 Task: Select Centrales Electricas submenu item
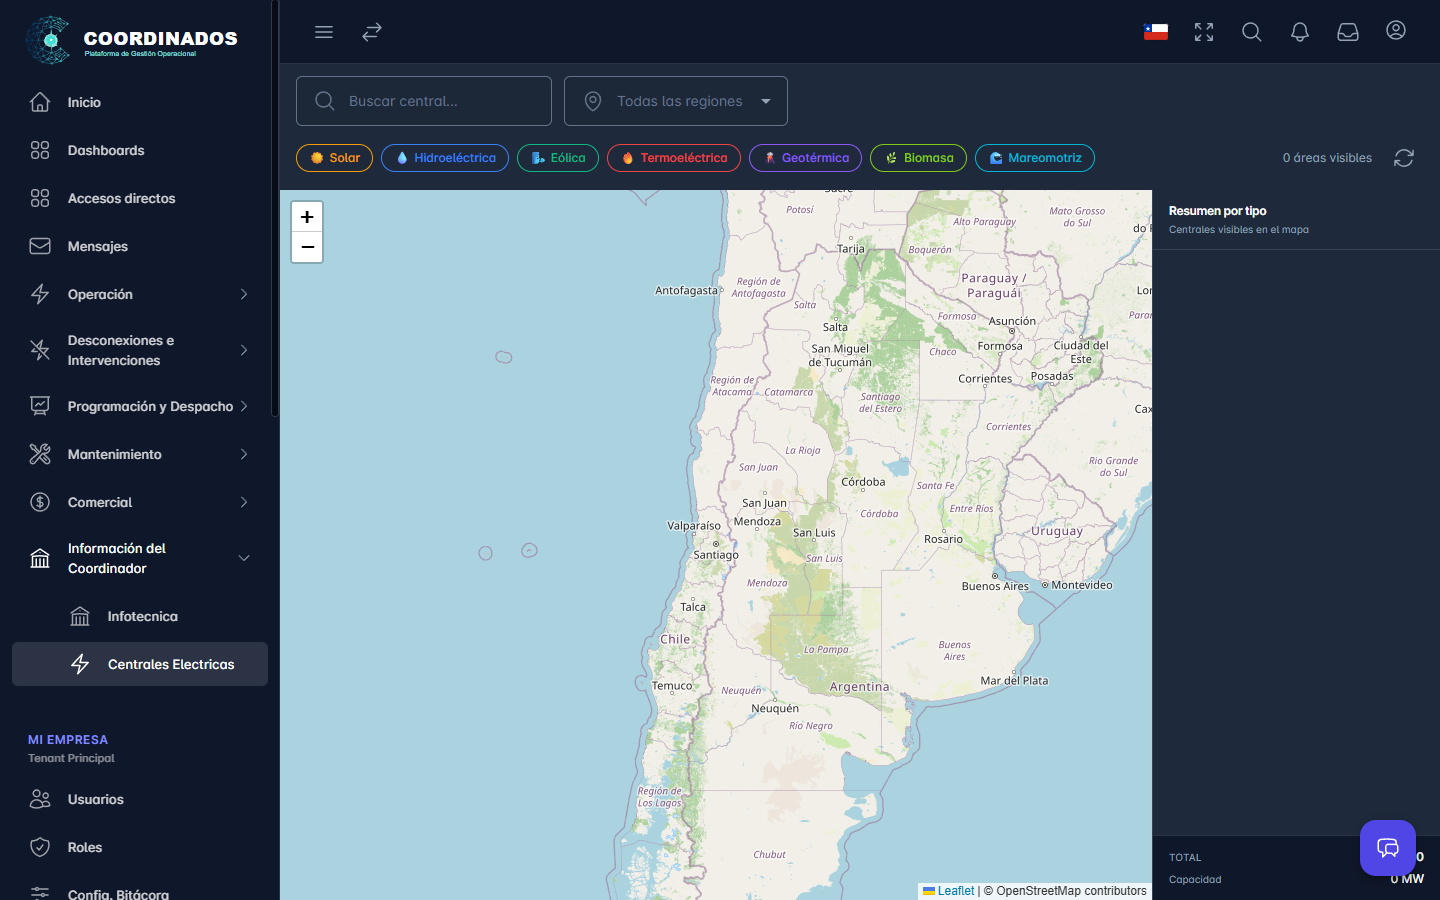tap(140, 664)
